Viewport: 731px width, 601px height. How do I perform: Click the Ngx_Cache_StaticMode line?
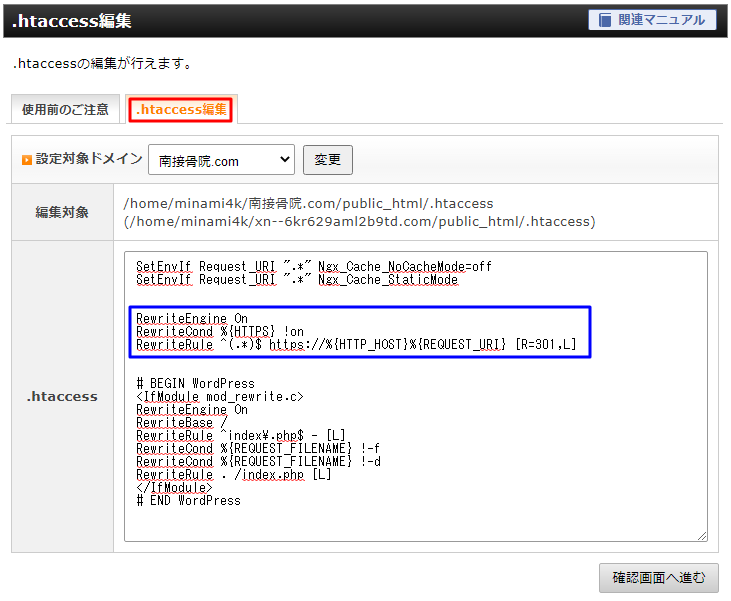tap(297, 280)
